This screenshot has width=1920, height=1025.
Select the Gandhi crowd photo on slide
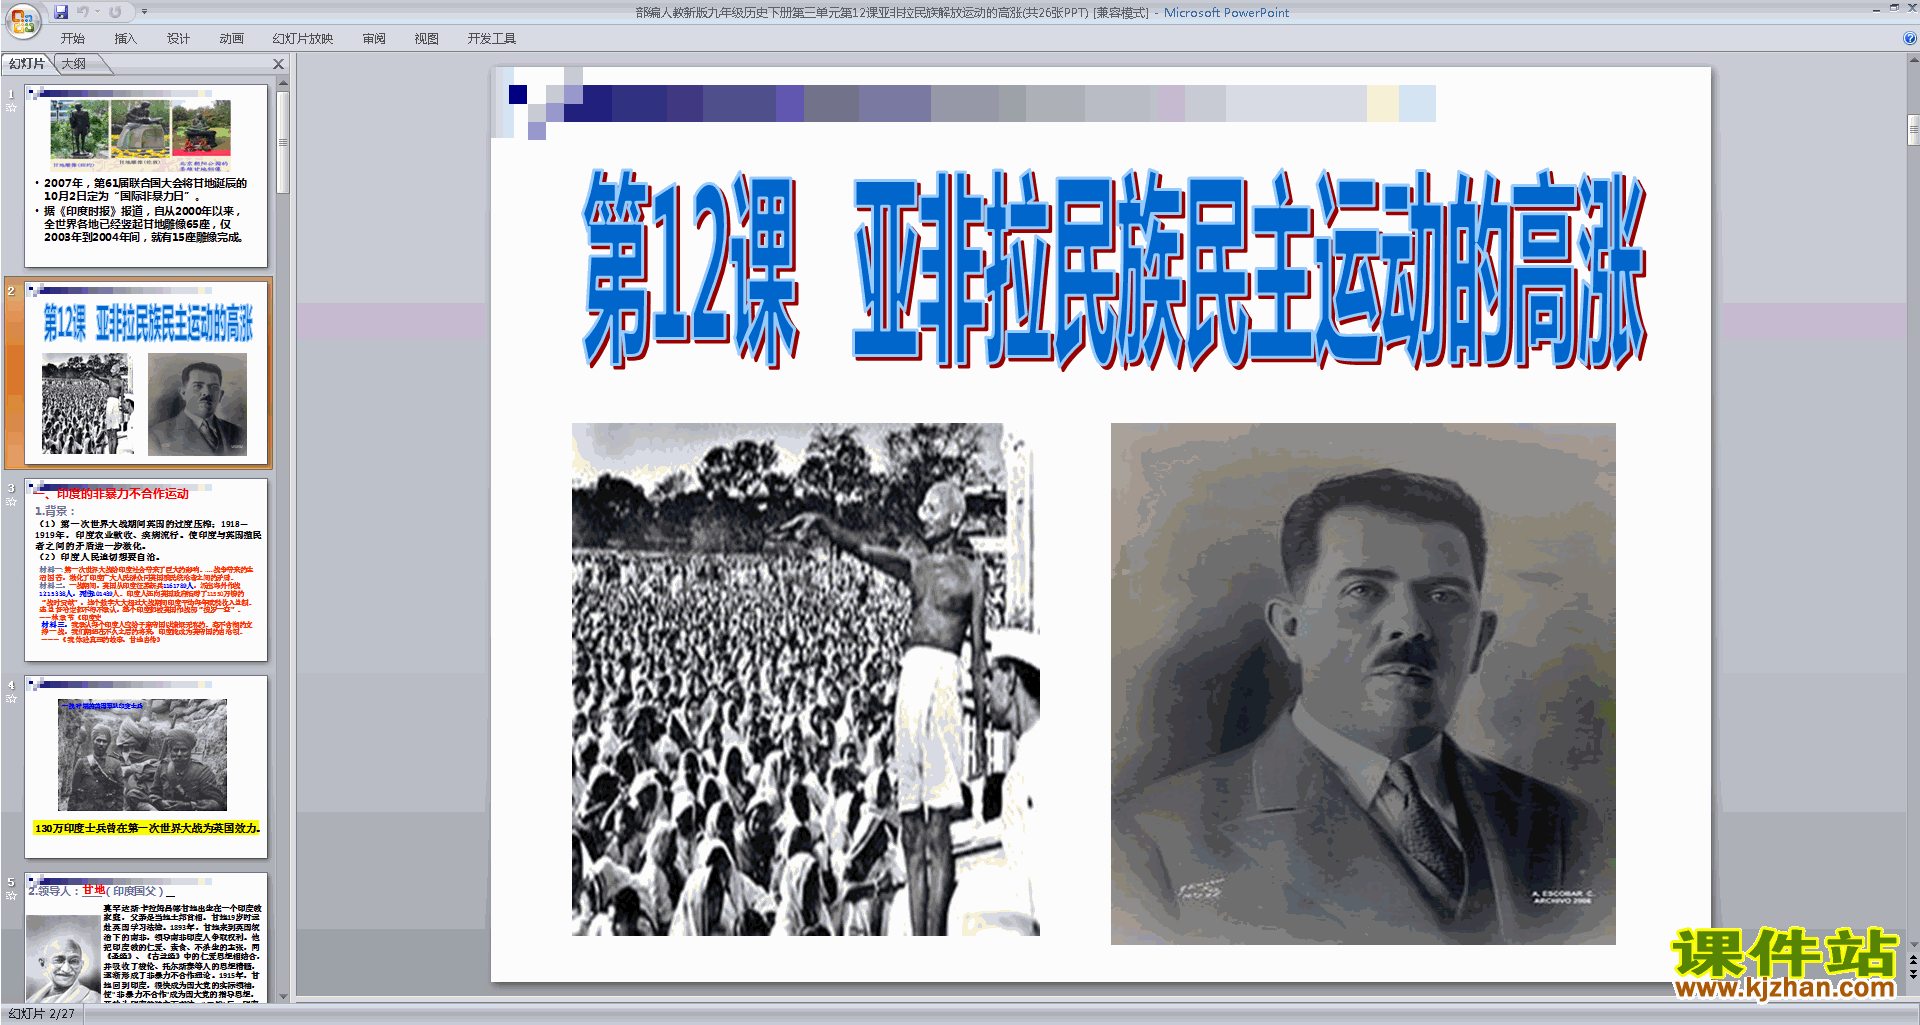pyautogui.click(x=806, y=679)
